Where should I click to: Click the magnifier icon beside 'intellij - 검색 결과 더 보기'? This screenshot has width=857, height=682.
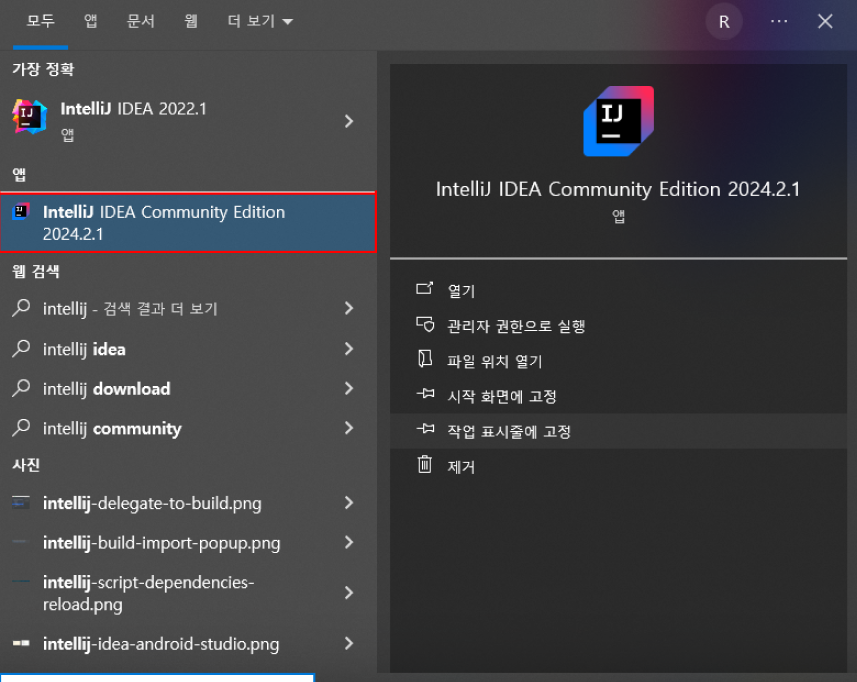click(21, 308)
